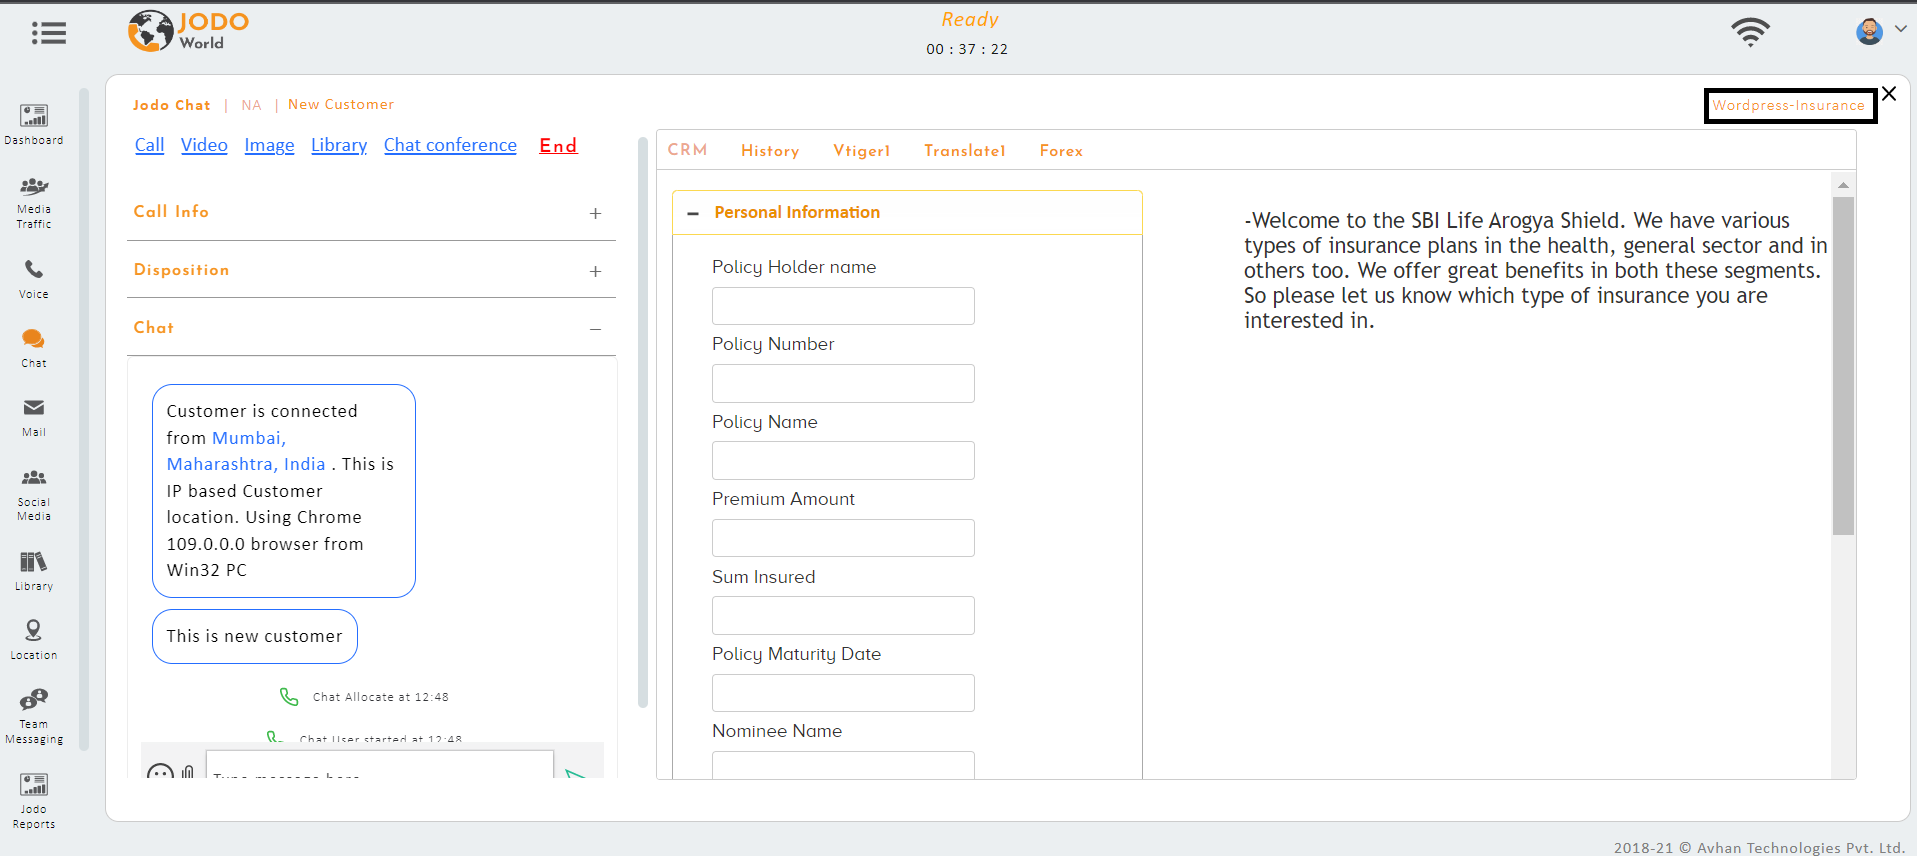Click the 'Chat Allocate at 12:48' text
Viewport: 1920px width, 856px height.
click(381, 697)
